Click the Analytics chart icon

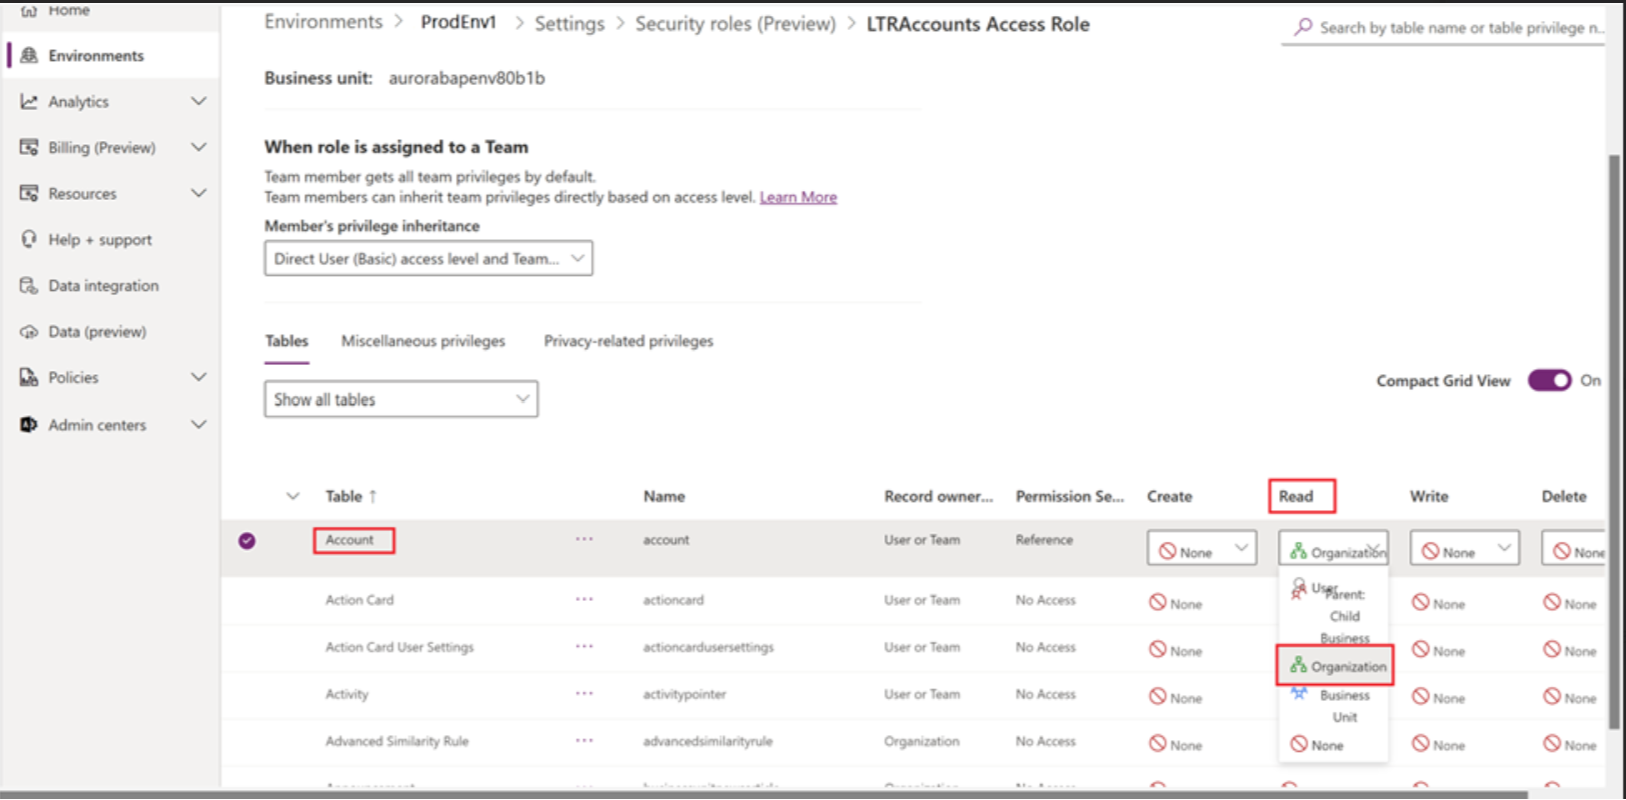point(29,102)
